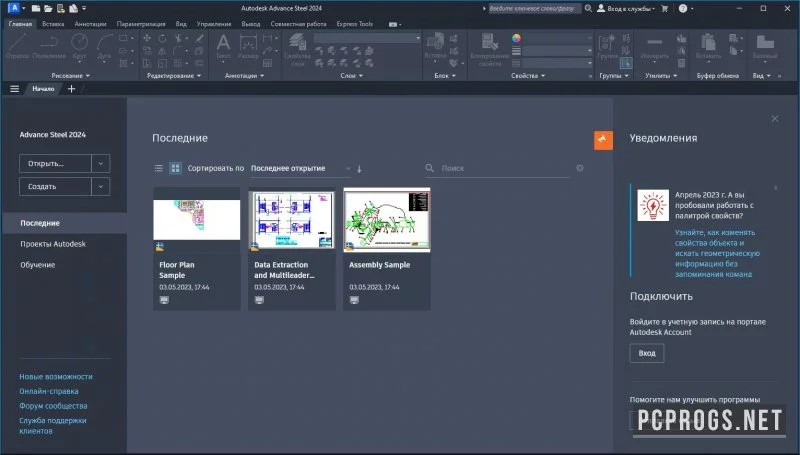Viewport: 800px width, 455px height.
Task: Open the Вход в службы dropdown
Action: (x=626, y=9)
